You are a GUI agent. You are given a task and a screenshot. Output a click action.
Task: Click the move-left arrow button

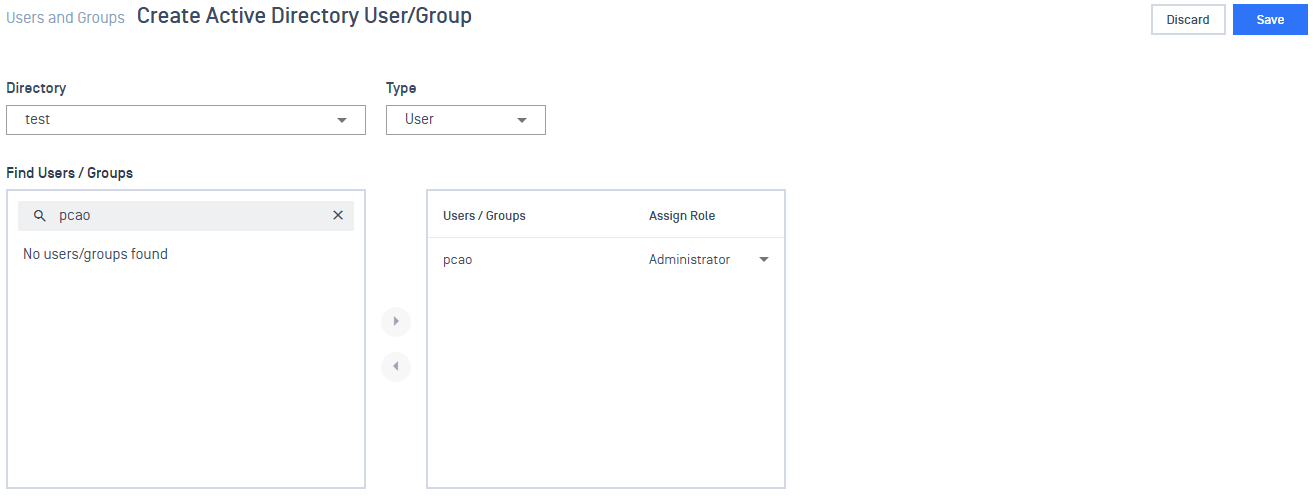pyautogui.click(x=396, y=367)
